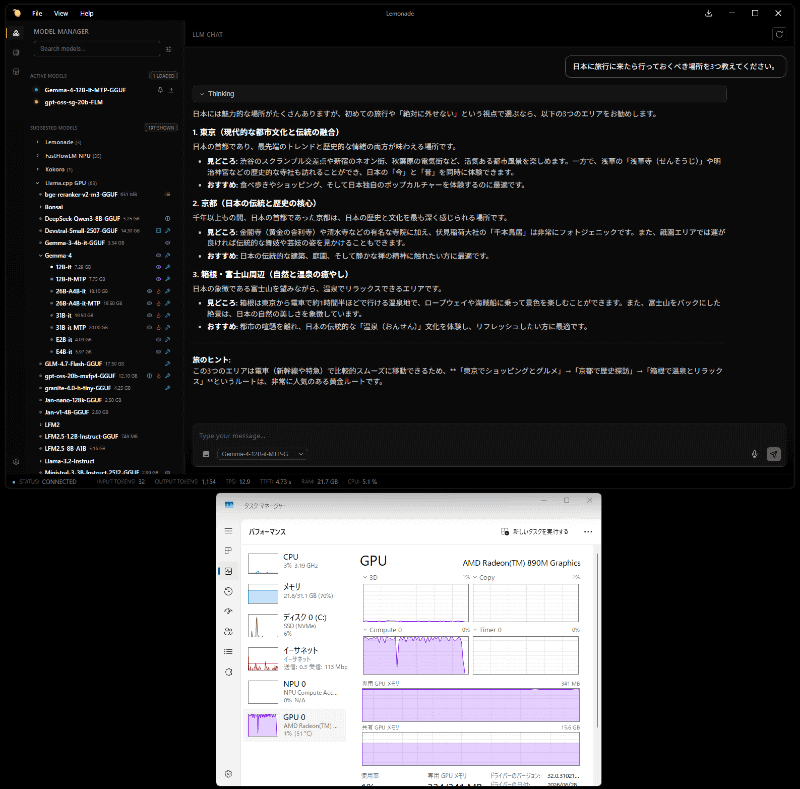Expand the Lemonade model group
This screenshot has height=789, width=800.
38,142
